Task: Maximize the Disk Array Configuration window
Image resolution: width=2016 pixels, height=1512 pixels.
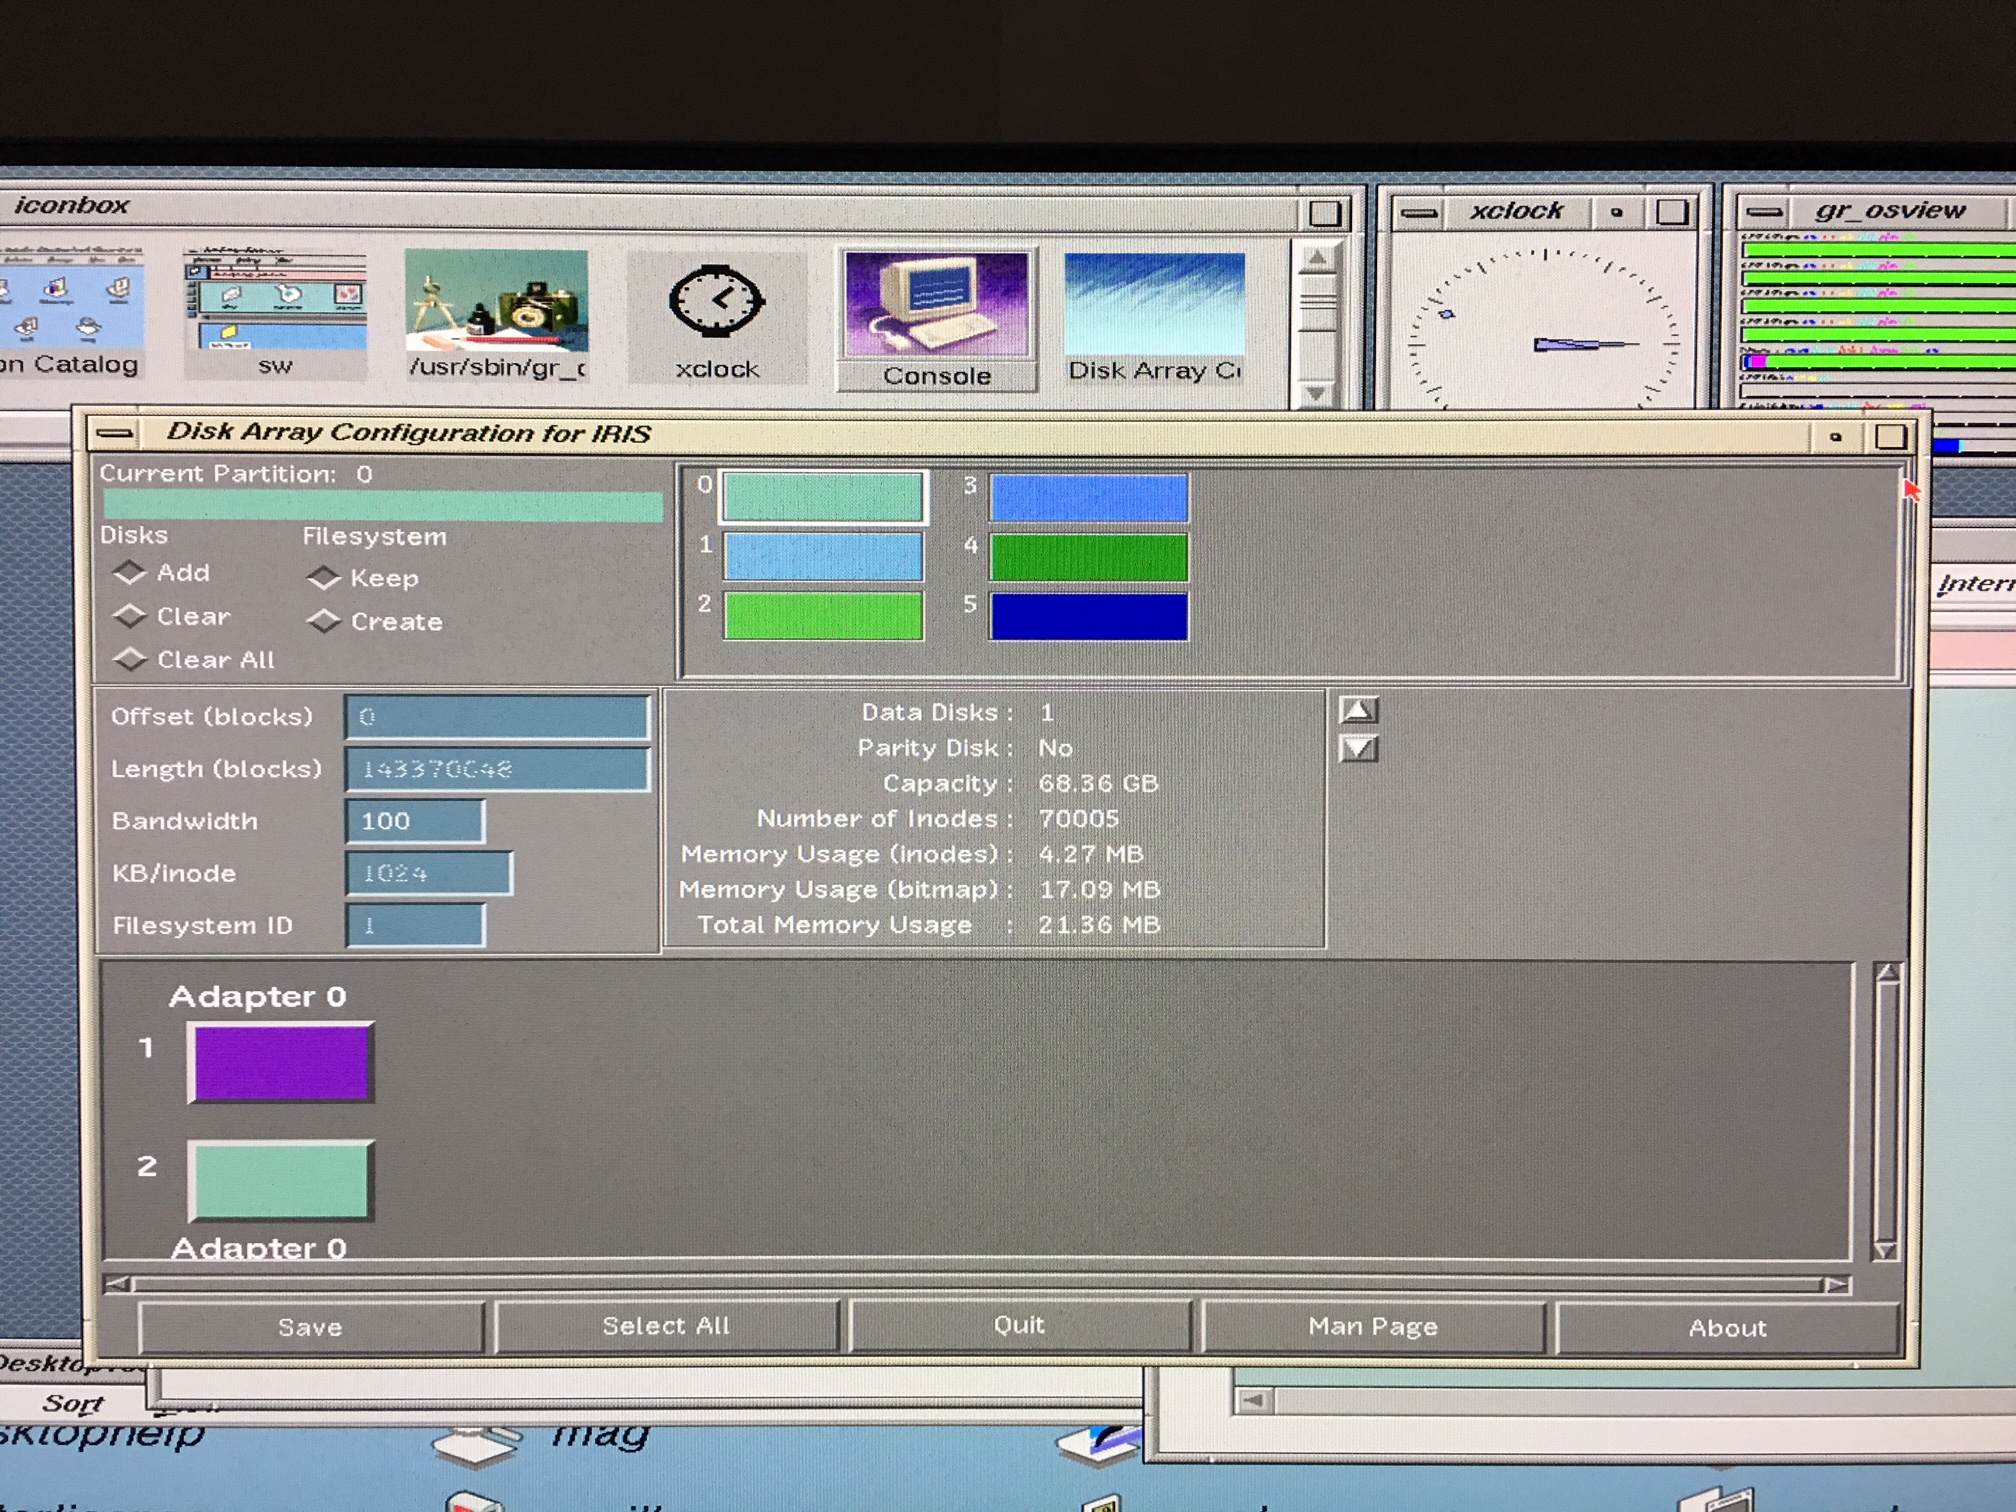Action: click(1890, 437)
